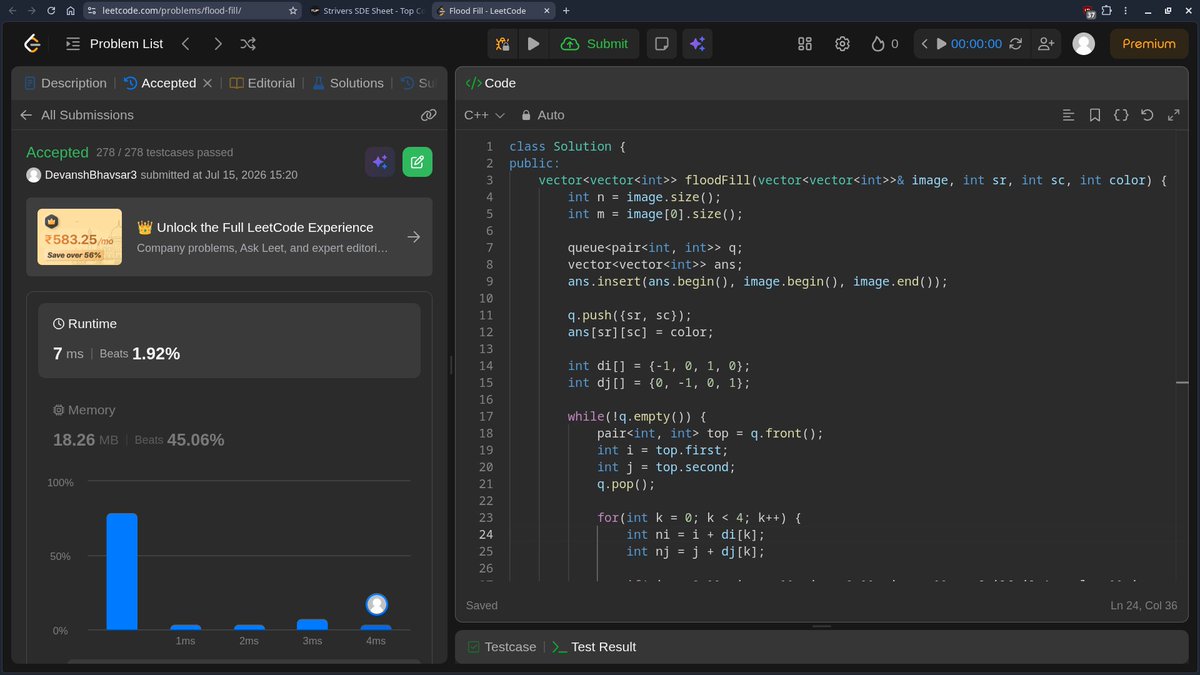Reset the timer refresh icon
The image size is (1200, 675).
(x=1016, y=44)
